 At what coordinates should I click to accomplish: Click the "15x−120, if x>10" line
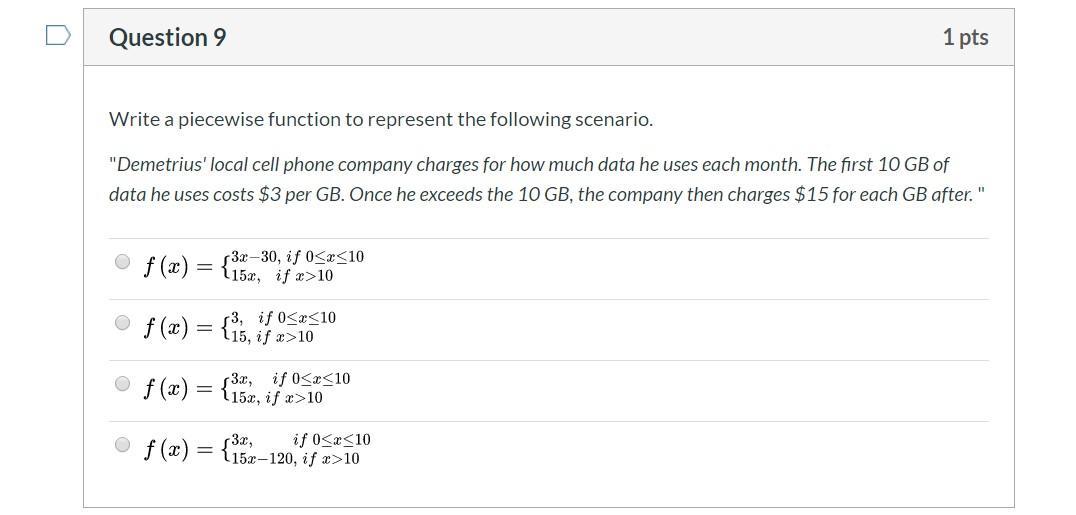[295, 459]
